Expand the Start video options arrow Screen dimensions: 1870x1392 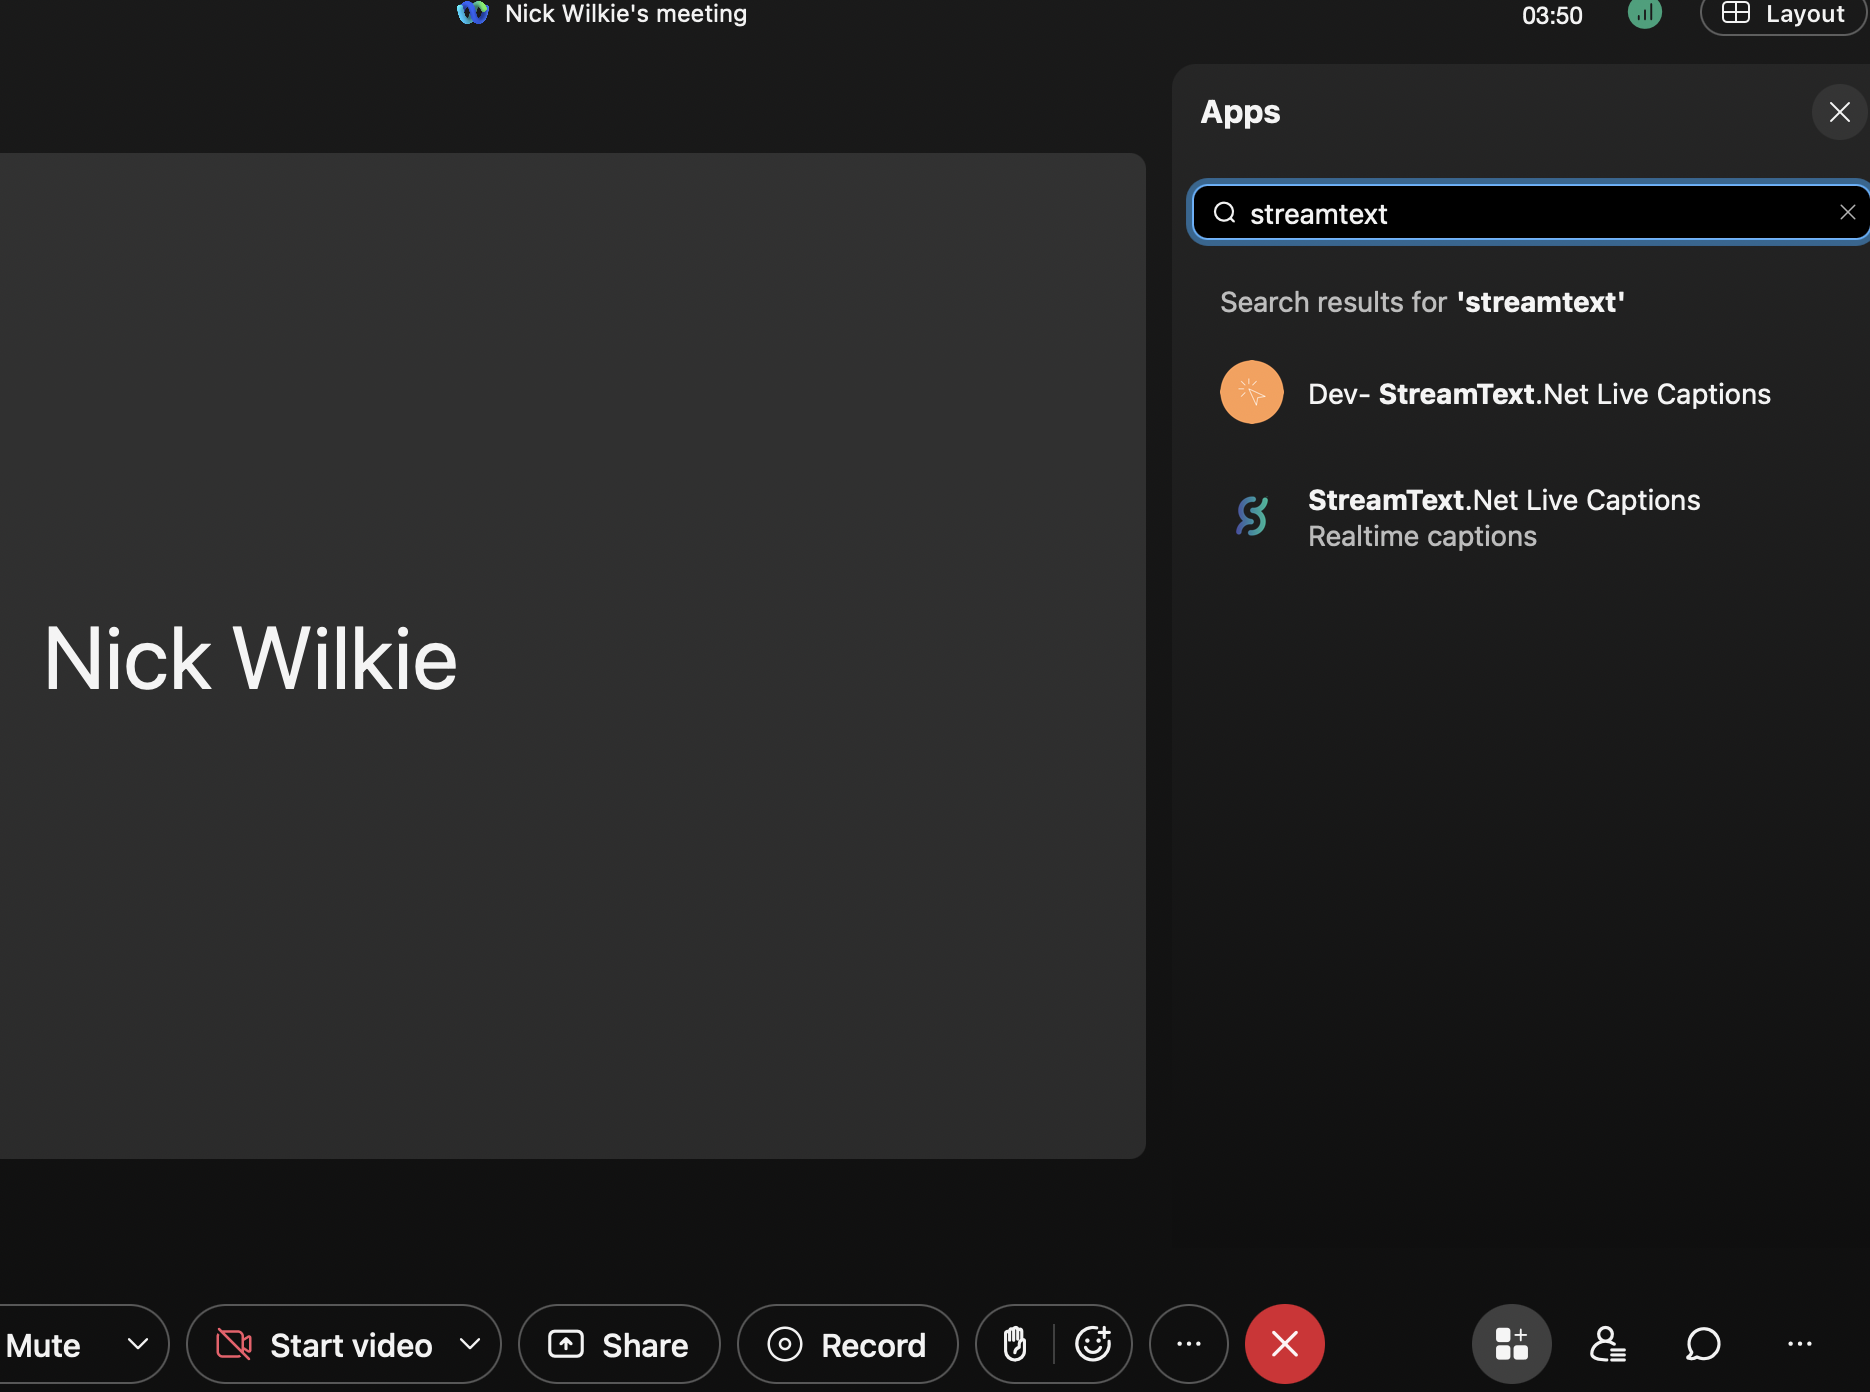coord(470,1344)
